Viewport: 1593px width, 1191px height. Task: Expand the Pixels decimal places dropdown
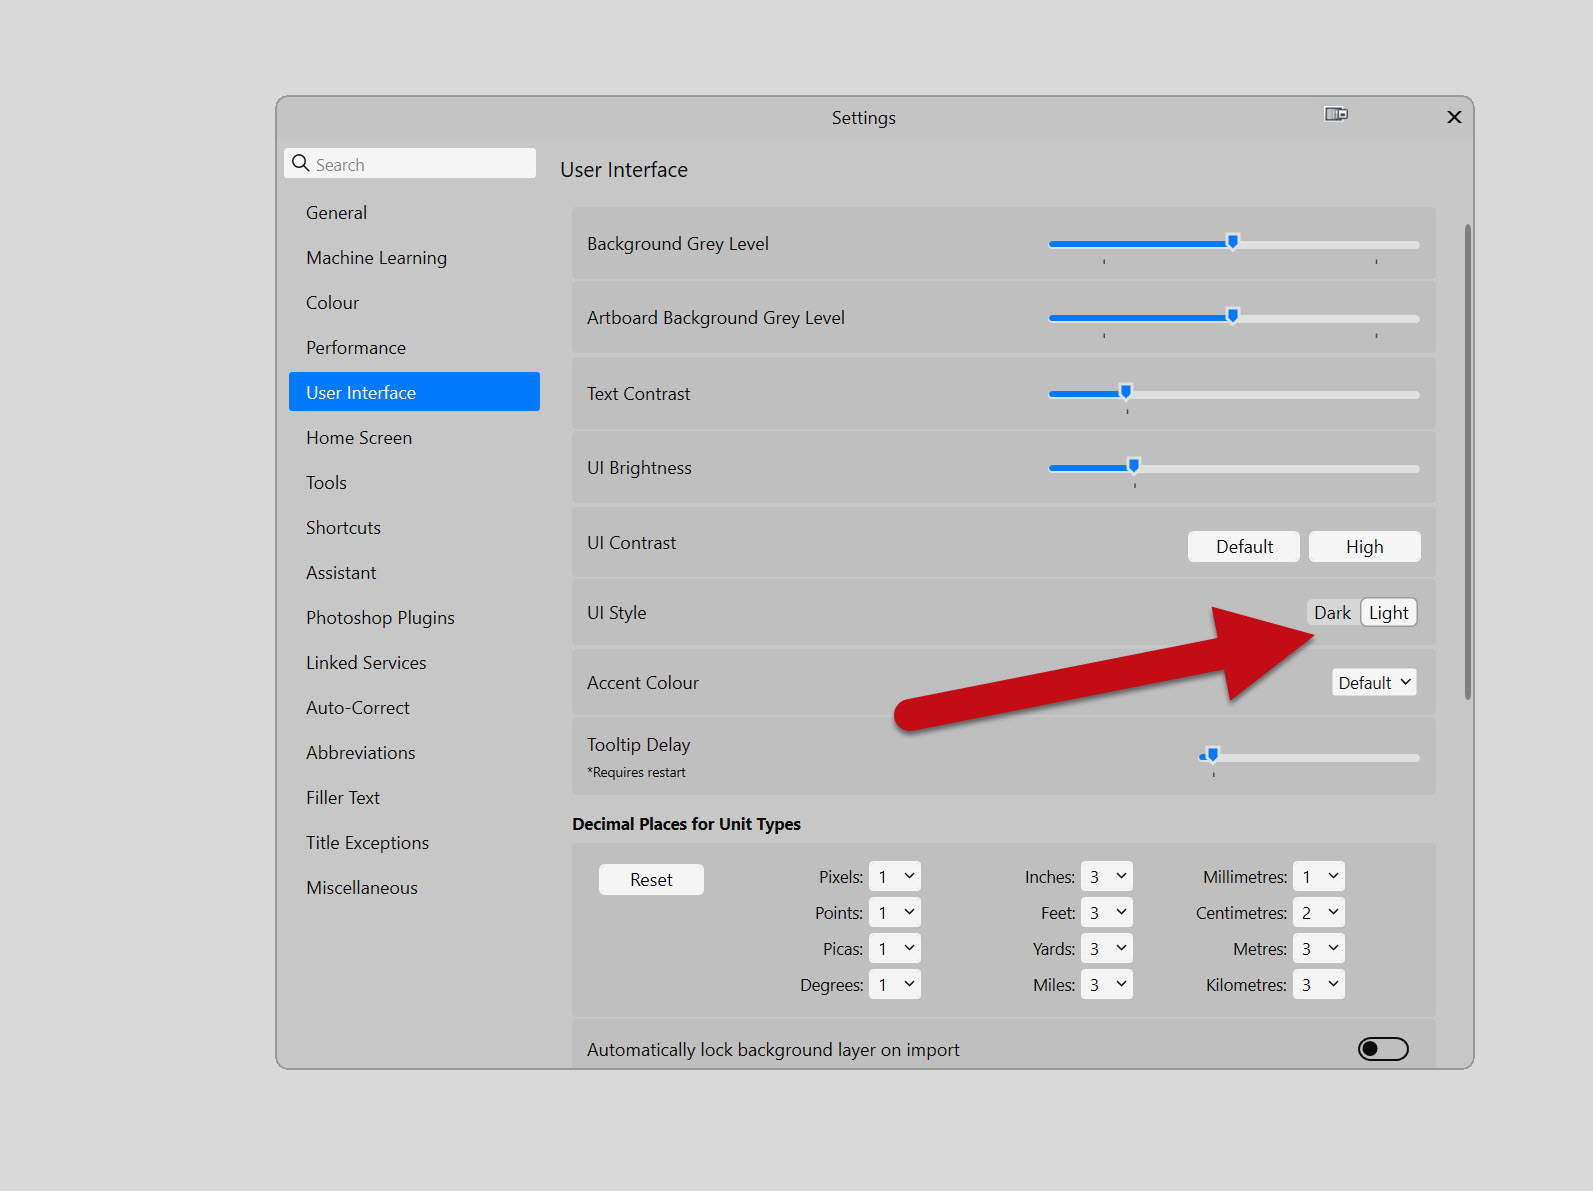pyautogui.click(x=895, y=877)
